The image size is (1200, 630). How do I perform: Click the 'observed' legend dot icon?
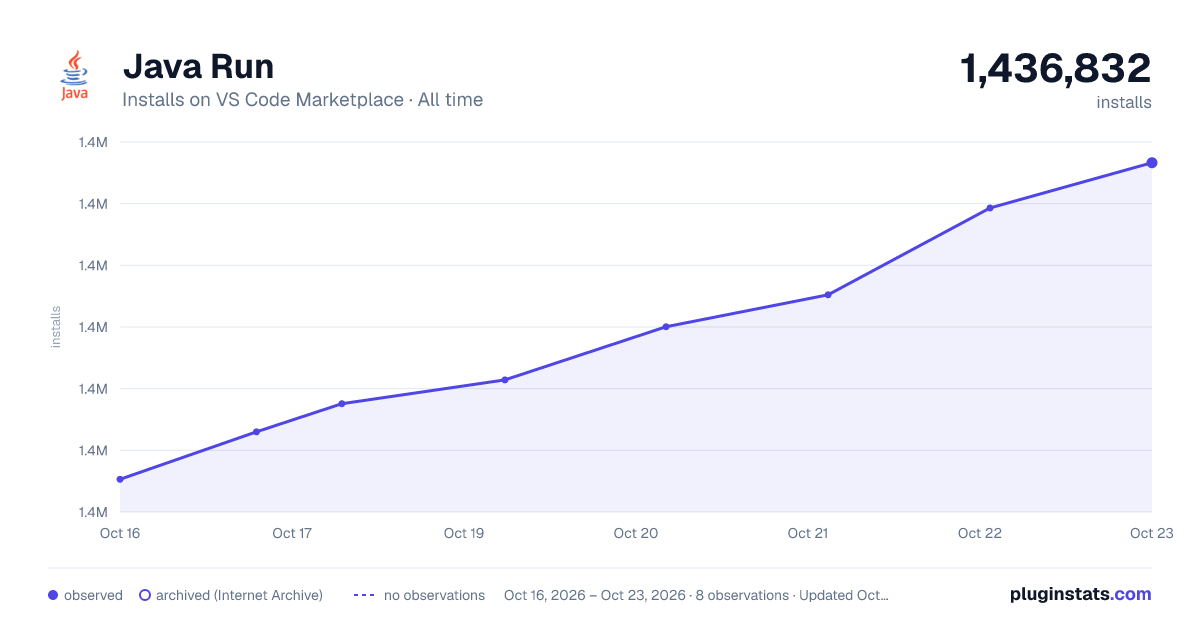(53, 595)
